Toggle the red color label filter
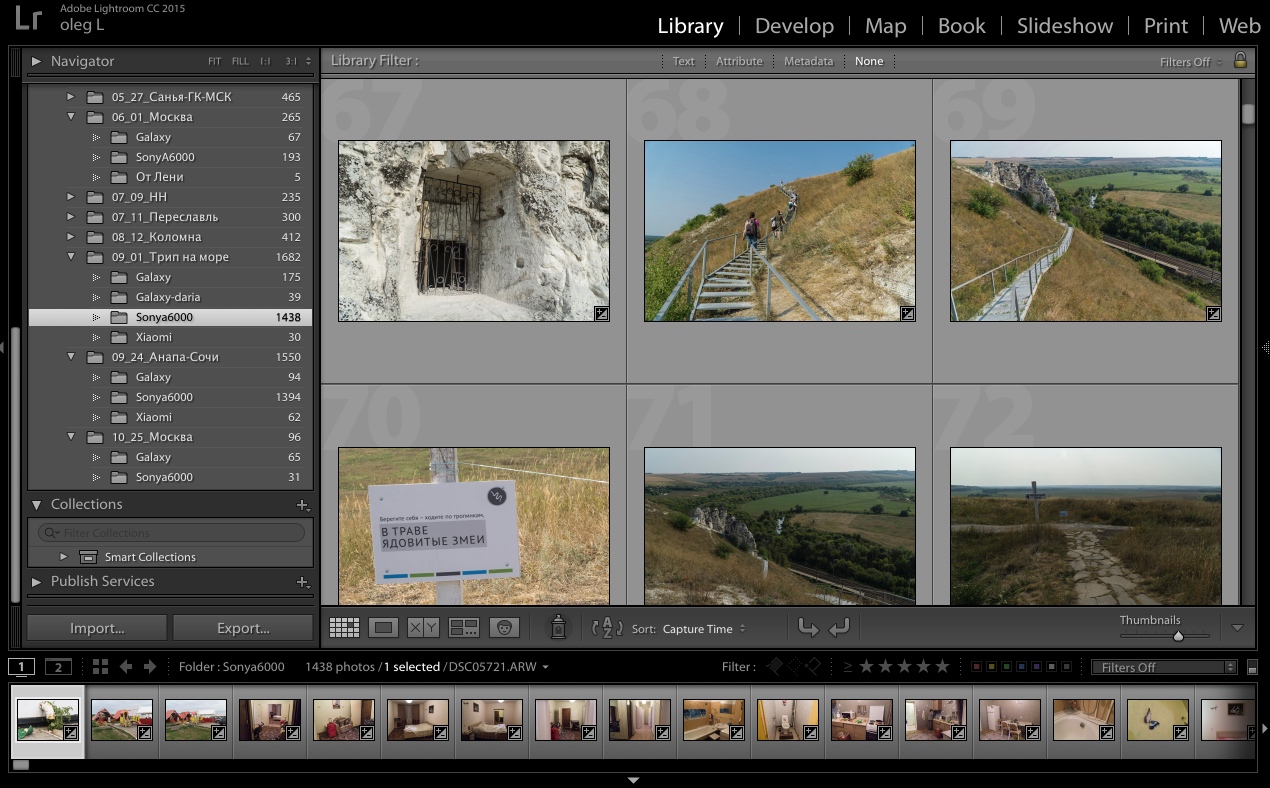The width and height of the screenshot is (1270, 788). coord(976,667)
